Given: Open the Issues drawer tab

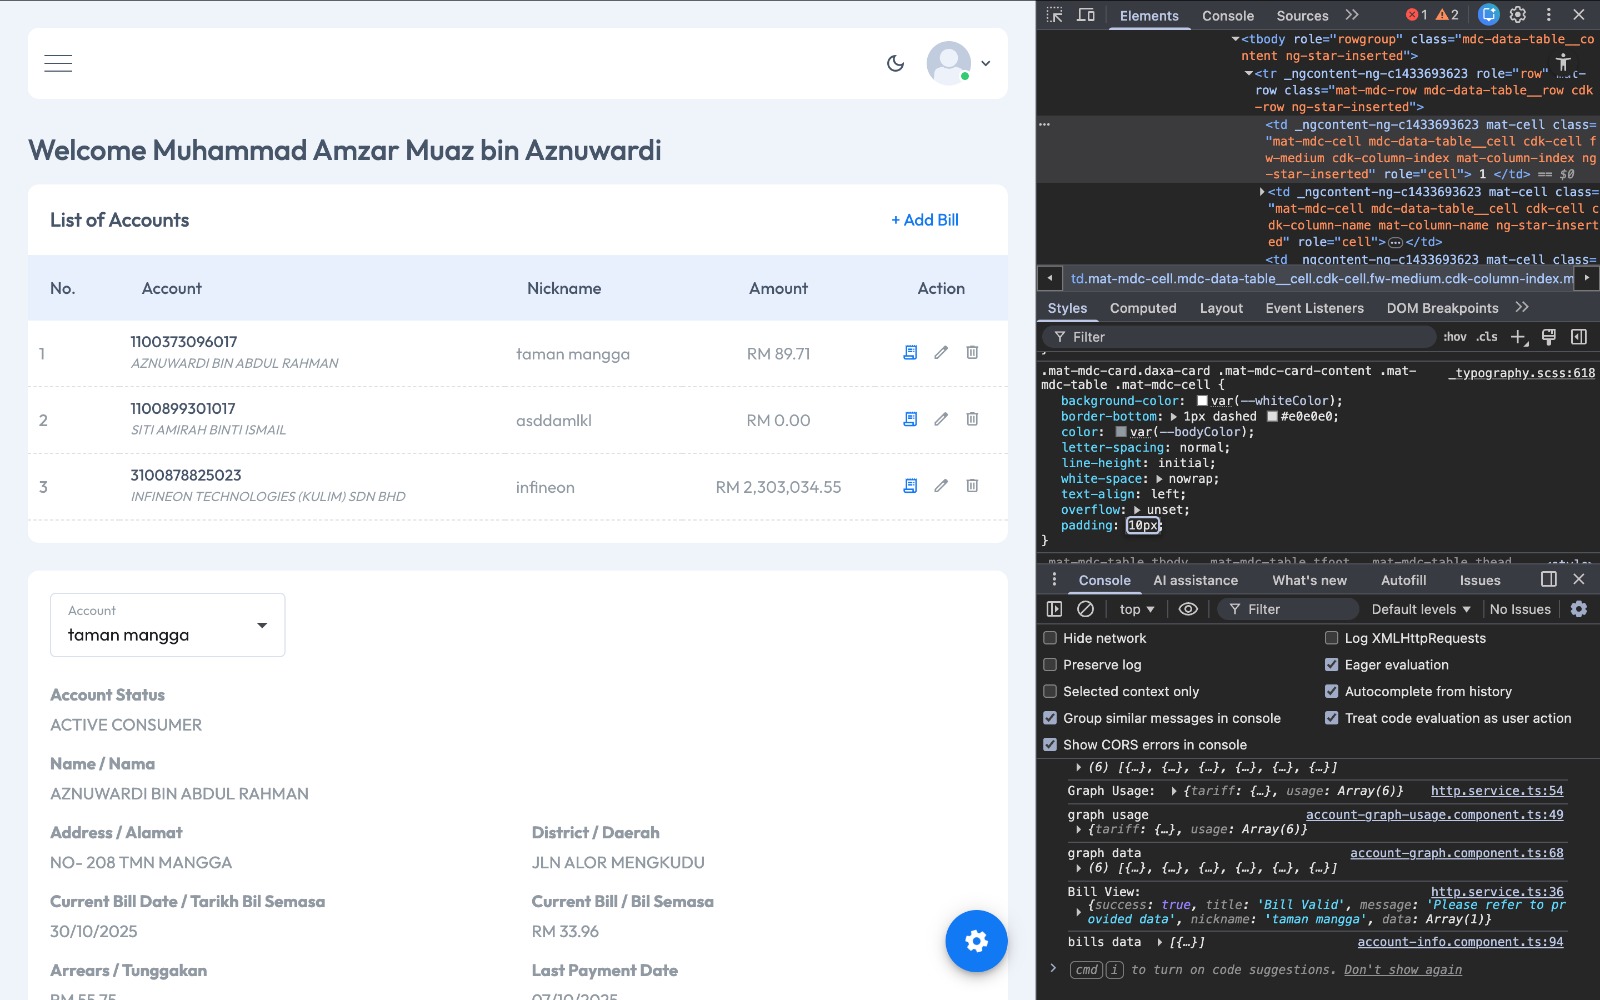Looking at the screenshot, I should pyautogui.click(x=1479, y=580).
